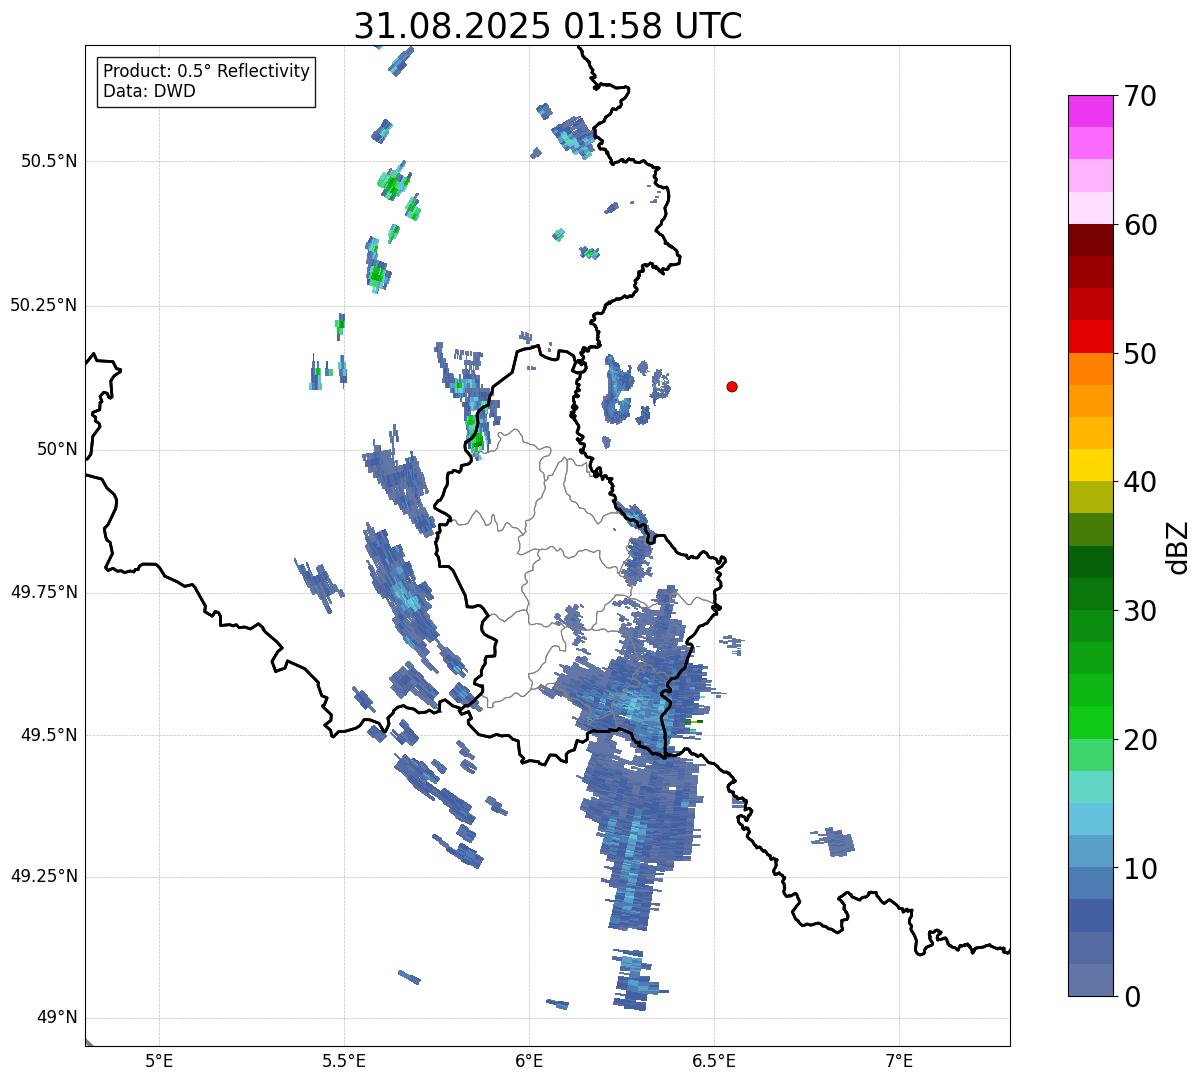Click the latitude label "49°N"
Viewport: 1202px width, 1081px height.
click(57, 1018)
